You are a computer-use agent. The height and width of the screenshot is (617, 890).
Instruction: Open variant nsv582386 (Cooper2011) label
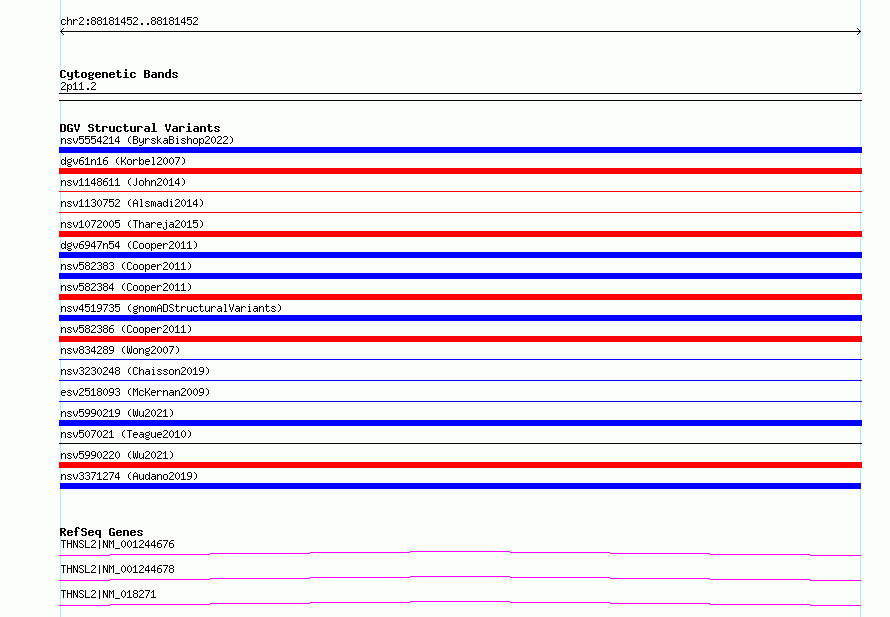point(126,329)
